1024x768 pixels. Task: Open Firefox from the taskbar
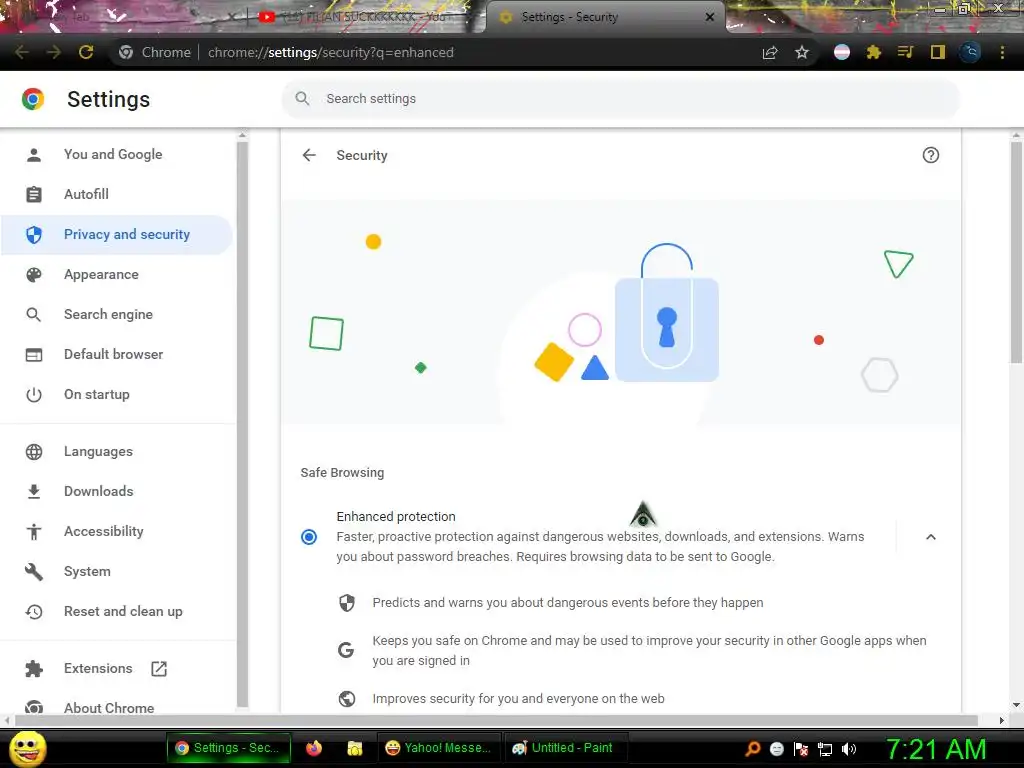(x=314, y=748)
